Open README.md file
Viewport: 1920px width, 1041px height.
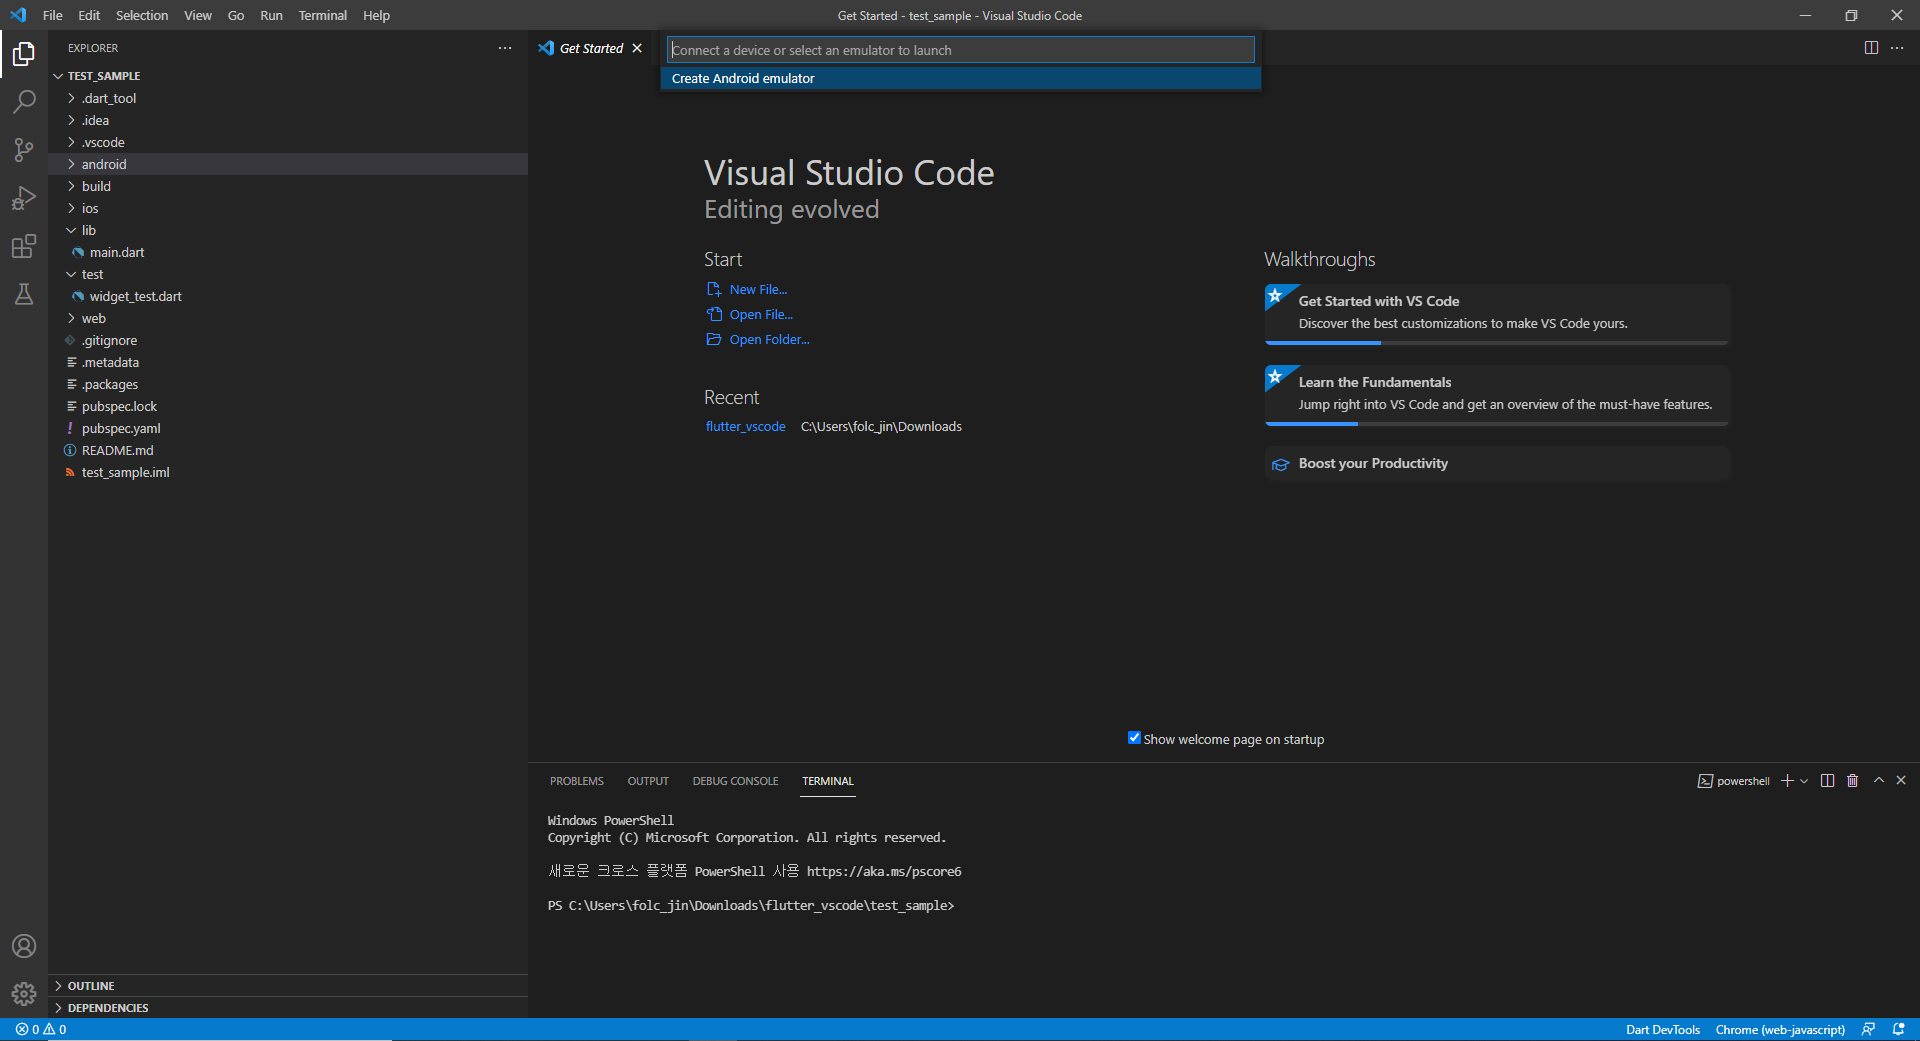pyautogui.click(x=288, y=450)
